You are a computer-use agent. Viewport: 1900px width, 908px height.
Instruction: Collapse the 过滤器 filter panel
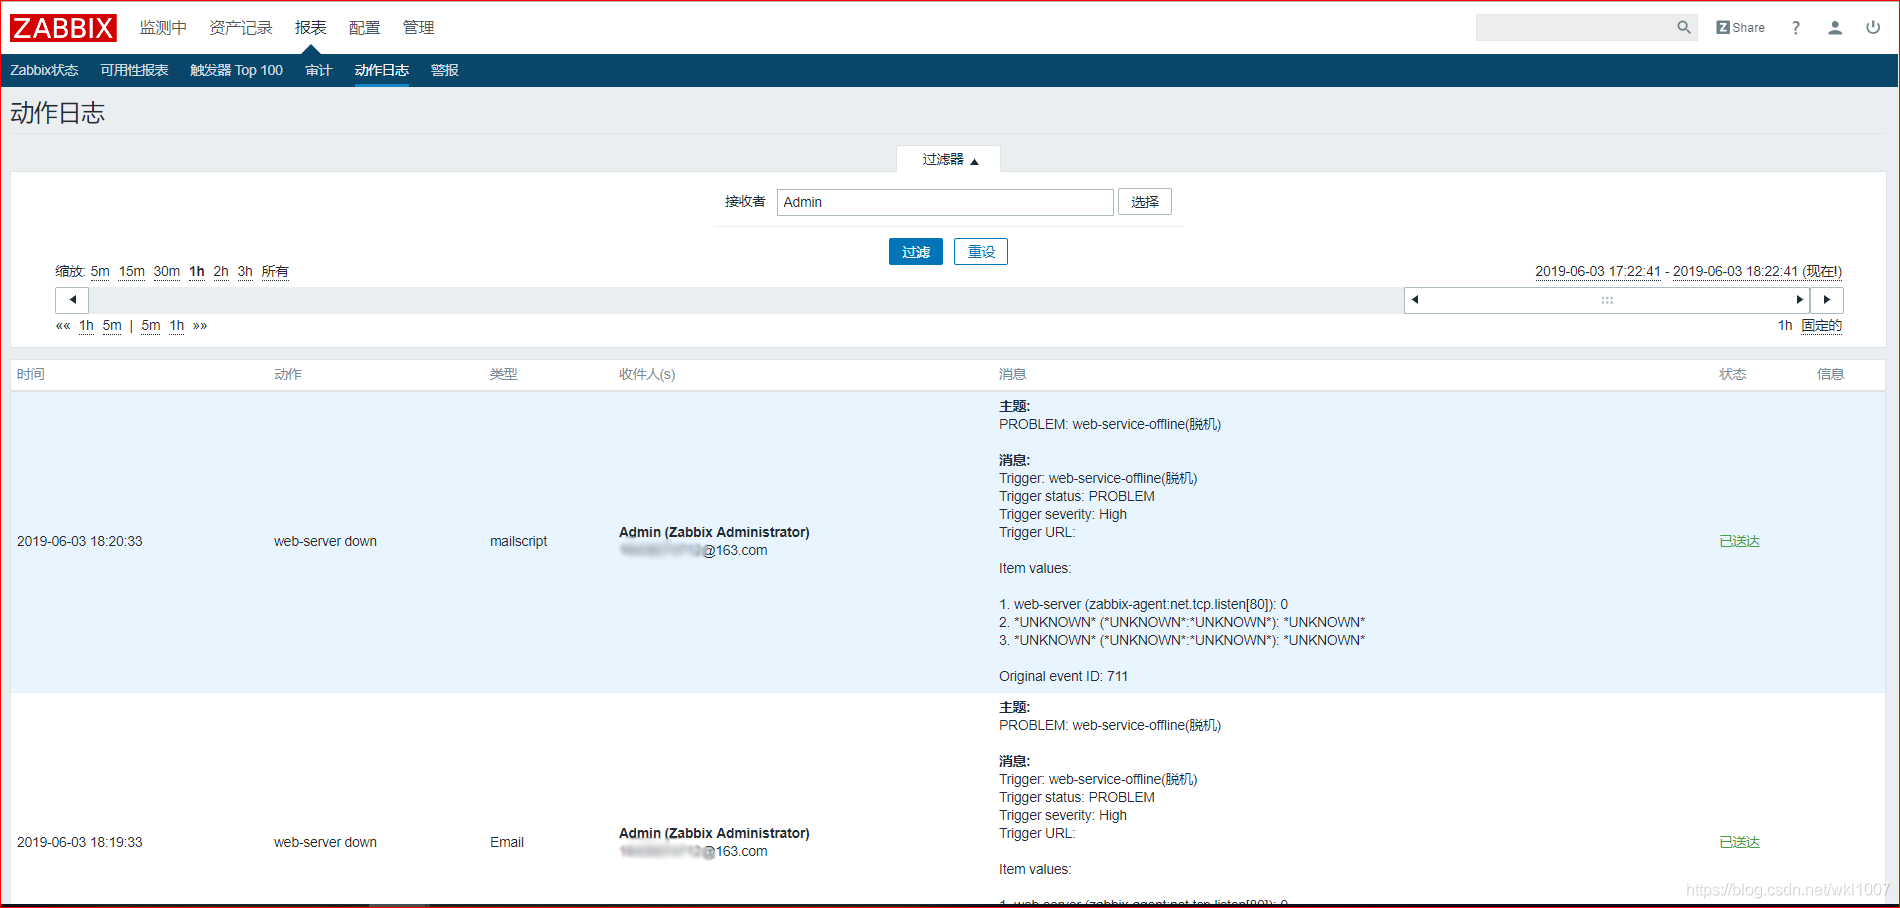pyautogui.click(x=949, y=160)
